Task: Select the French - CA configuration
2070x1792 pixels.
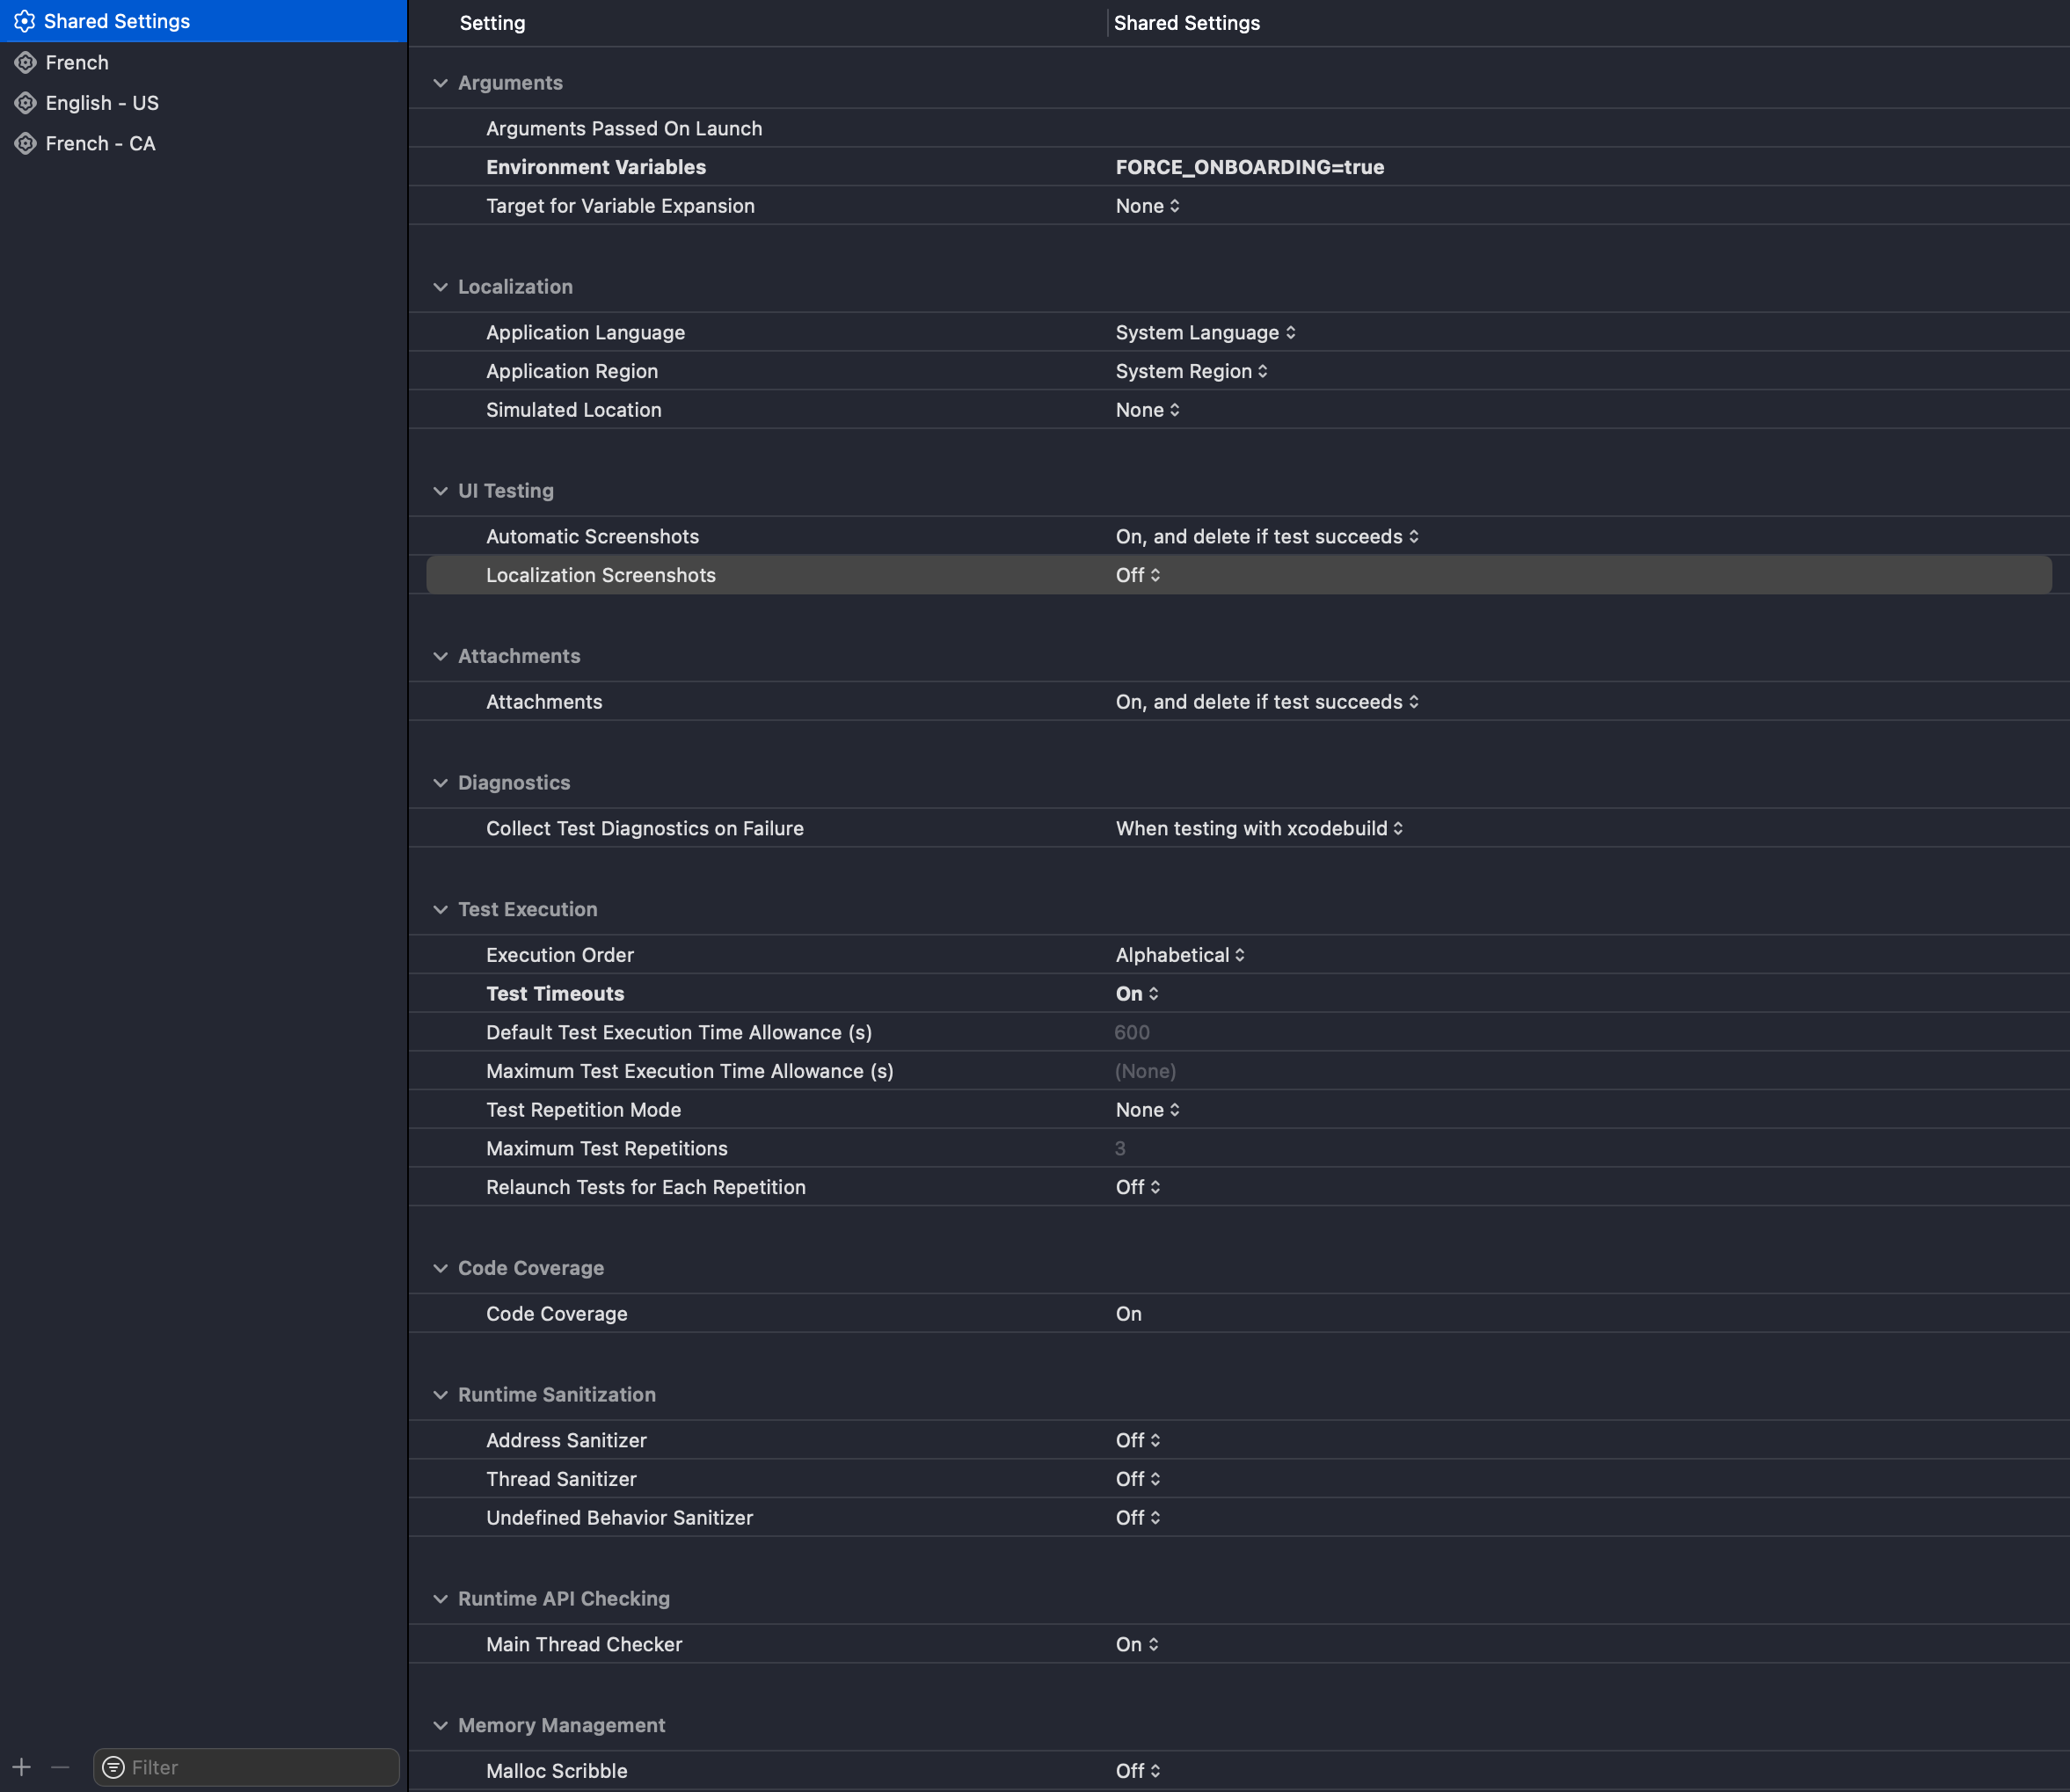Action: (x=100, y=143)
